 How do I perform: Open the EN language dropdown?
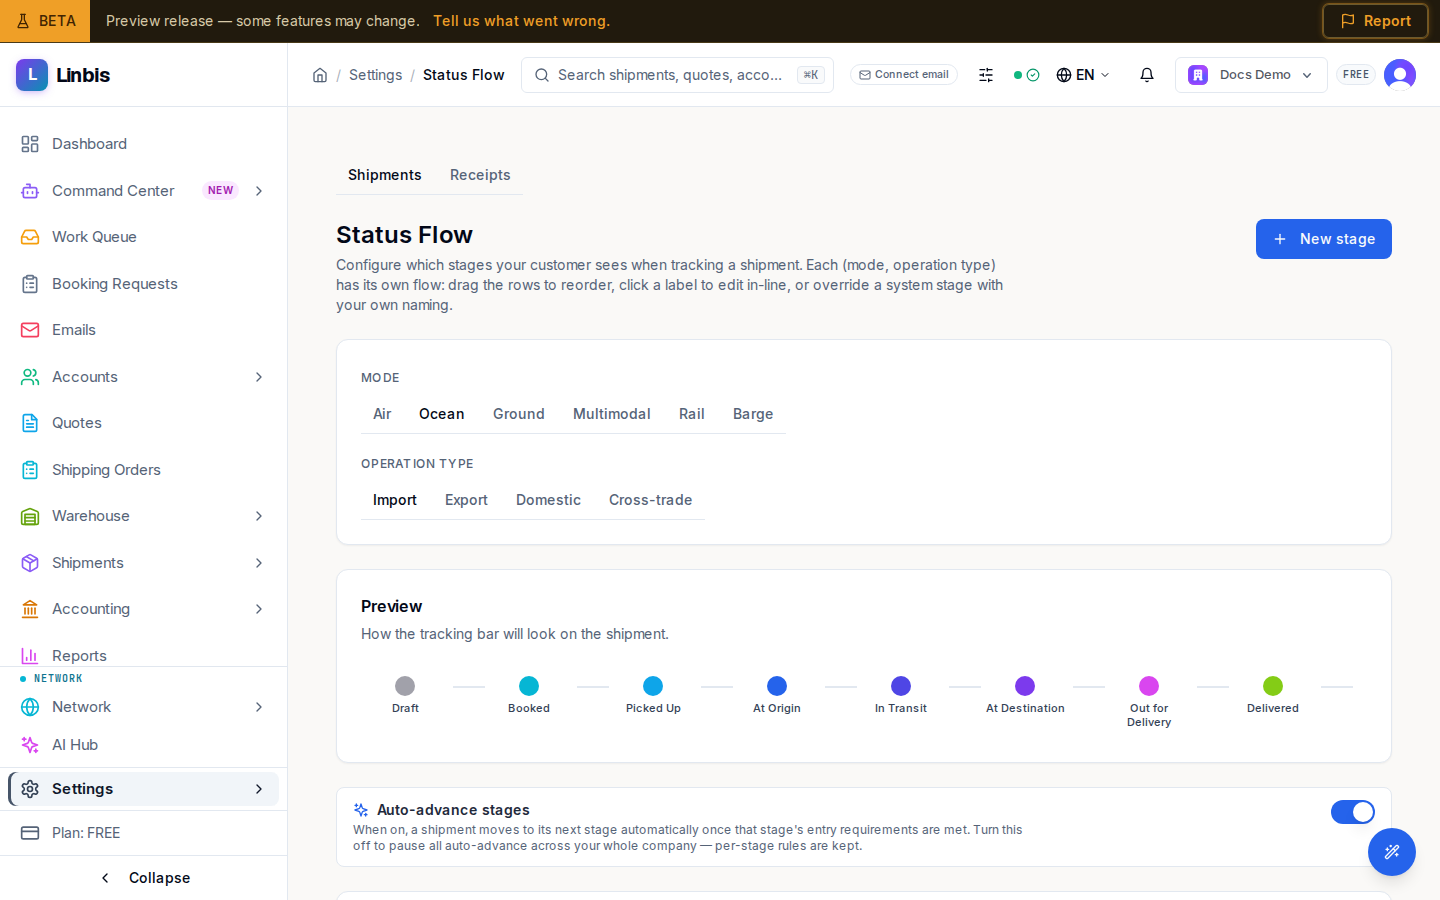coord(1083,75)
